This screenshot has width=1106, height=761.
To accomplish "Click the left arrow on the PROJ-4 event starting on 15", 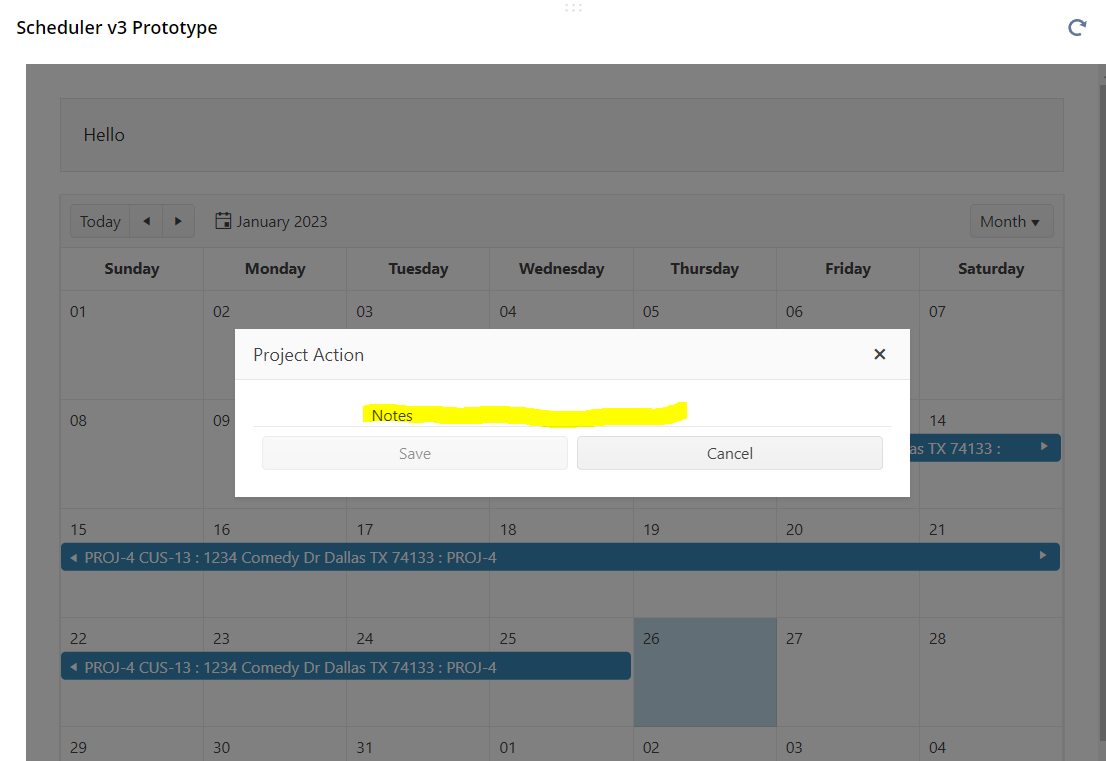I will pyautogui.click(x=73, y=557).
